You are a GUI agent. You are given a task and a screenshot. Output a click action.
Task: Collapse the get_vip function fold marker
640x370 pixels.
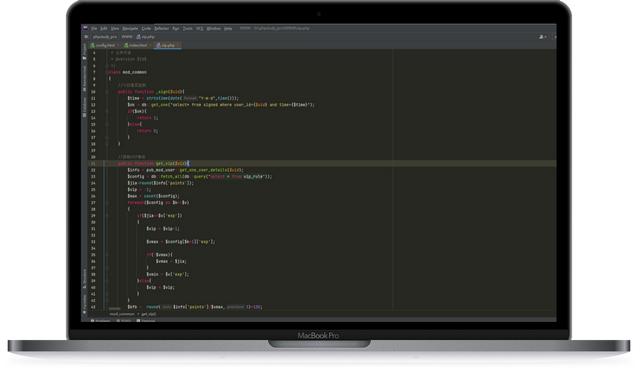point(107,164)
